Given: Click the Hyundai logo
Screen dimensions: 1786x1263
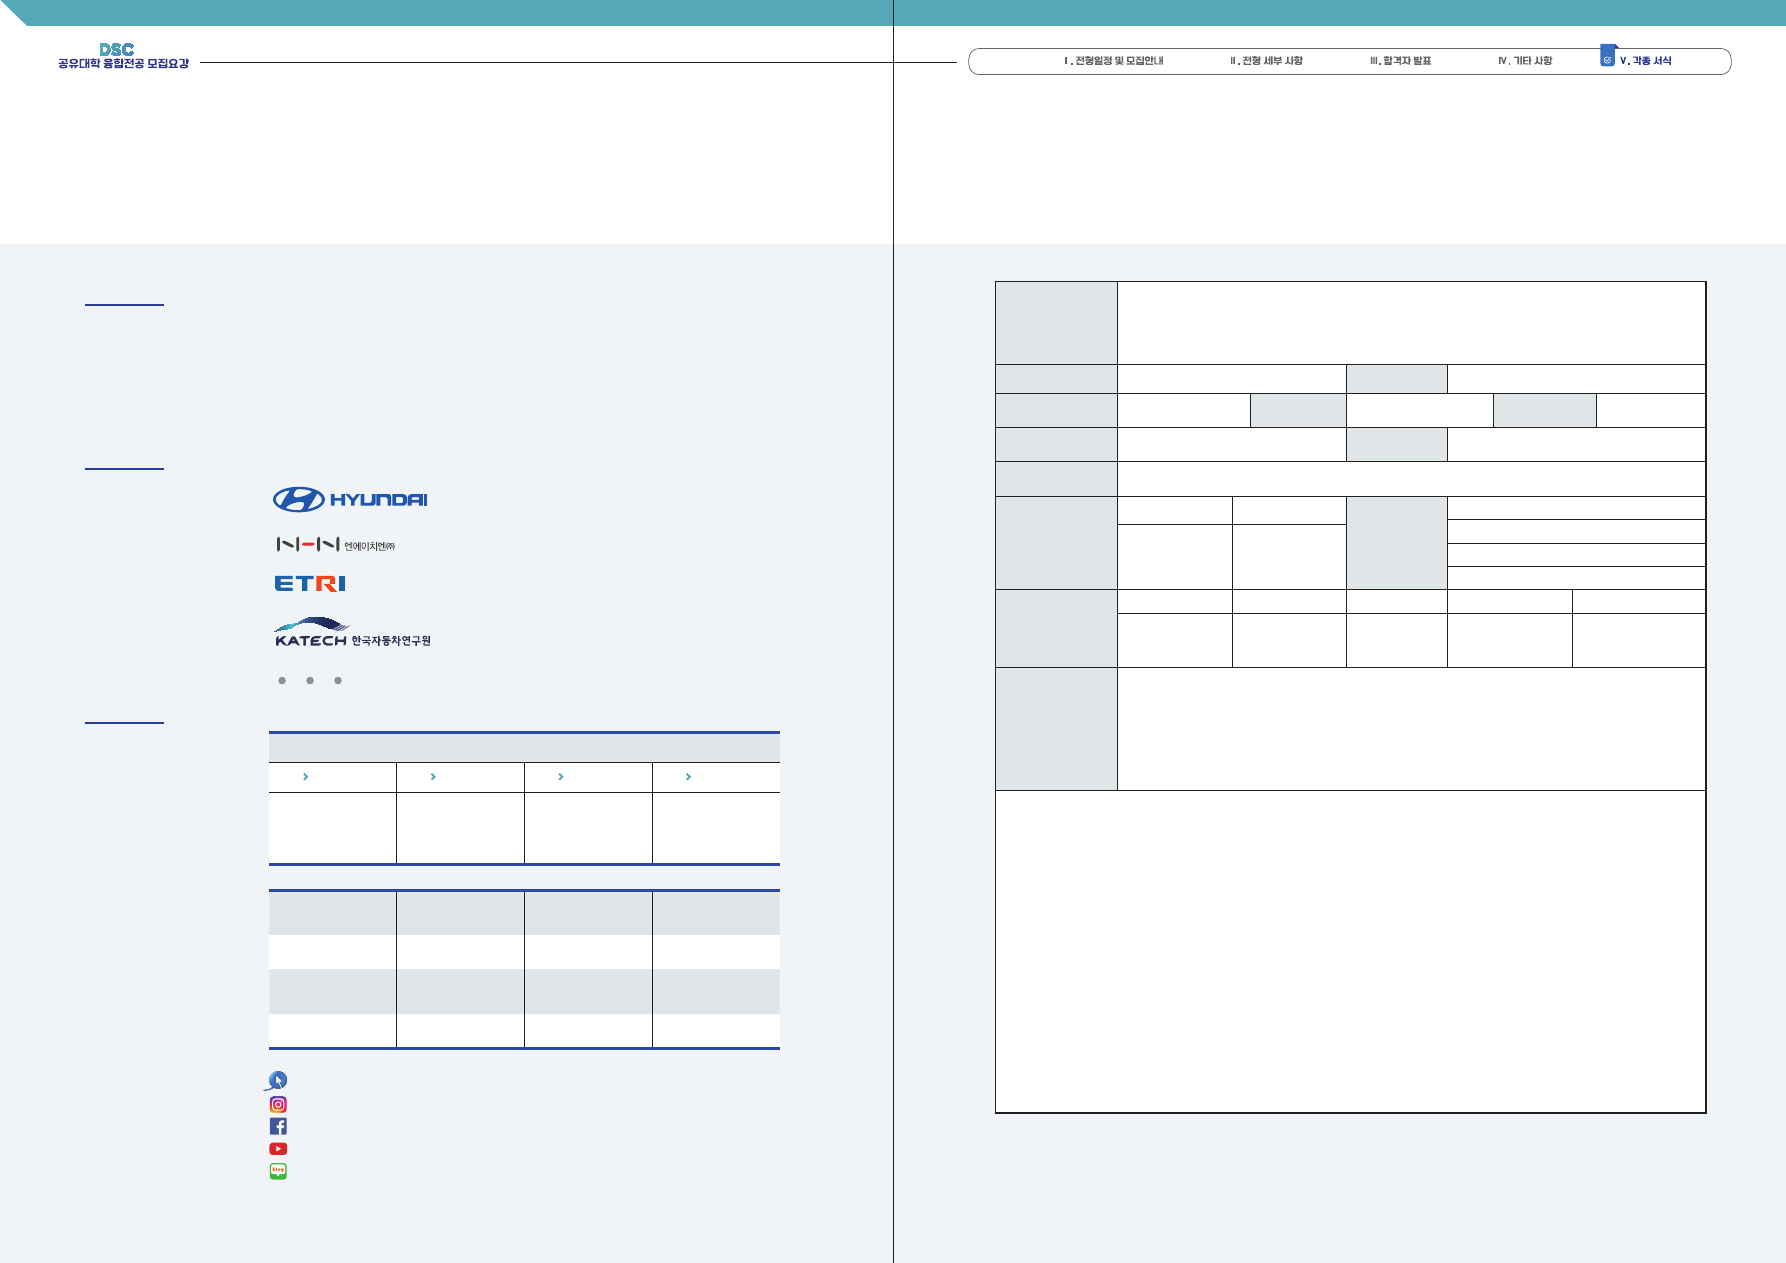Looking at the screenshot, I should click(350, 499).
